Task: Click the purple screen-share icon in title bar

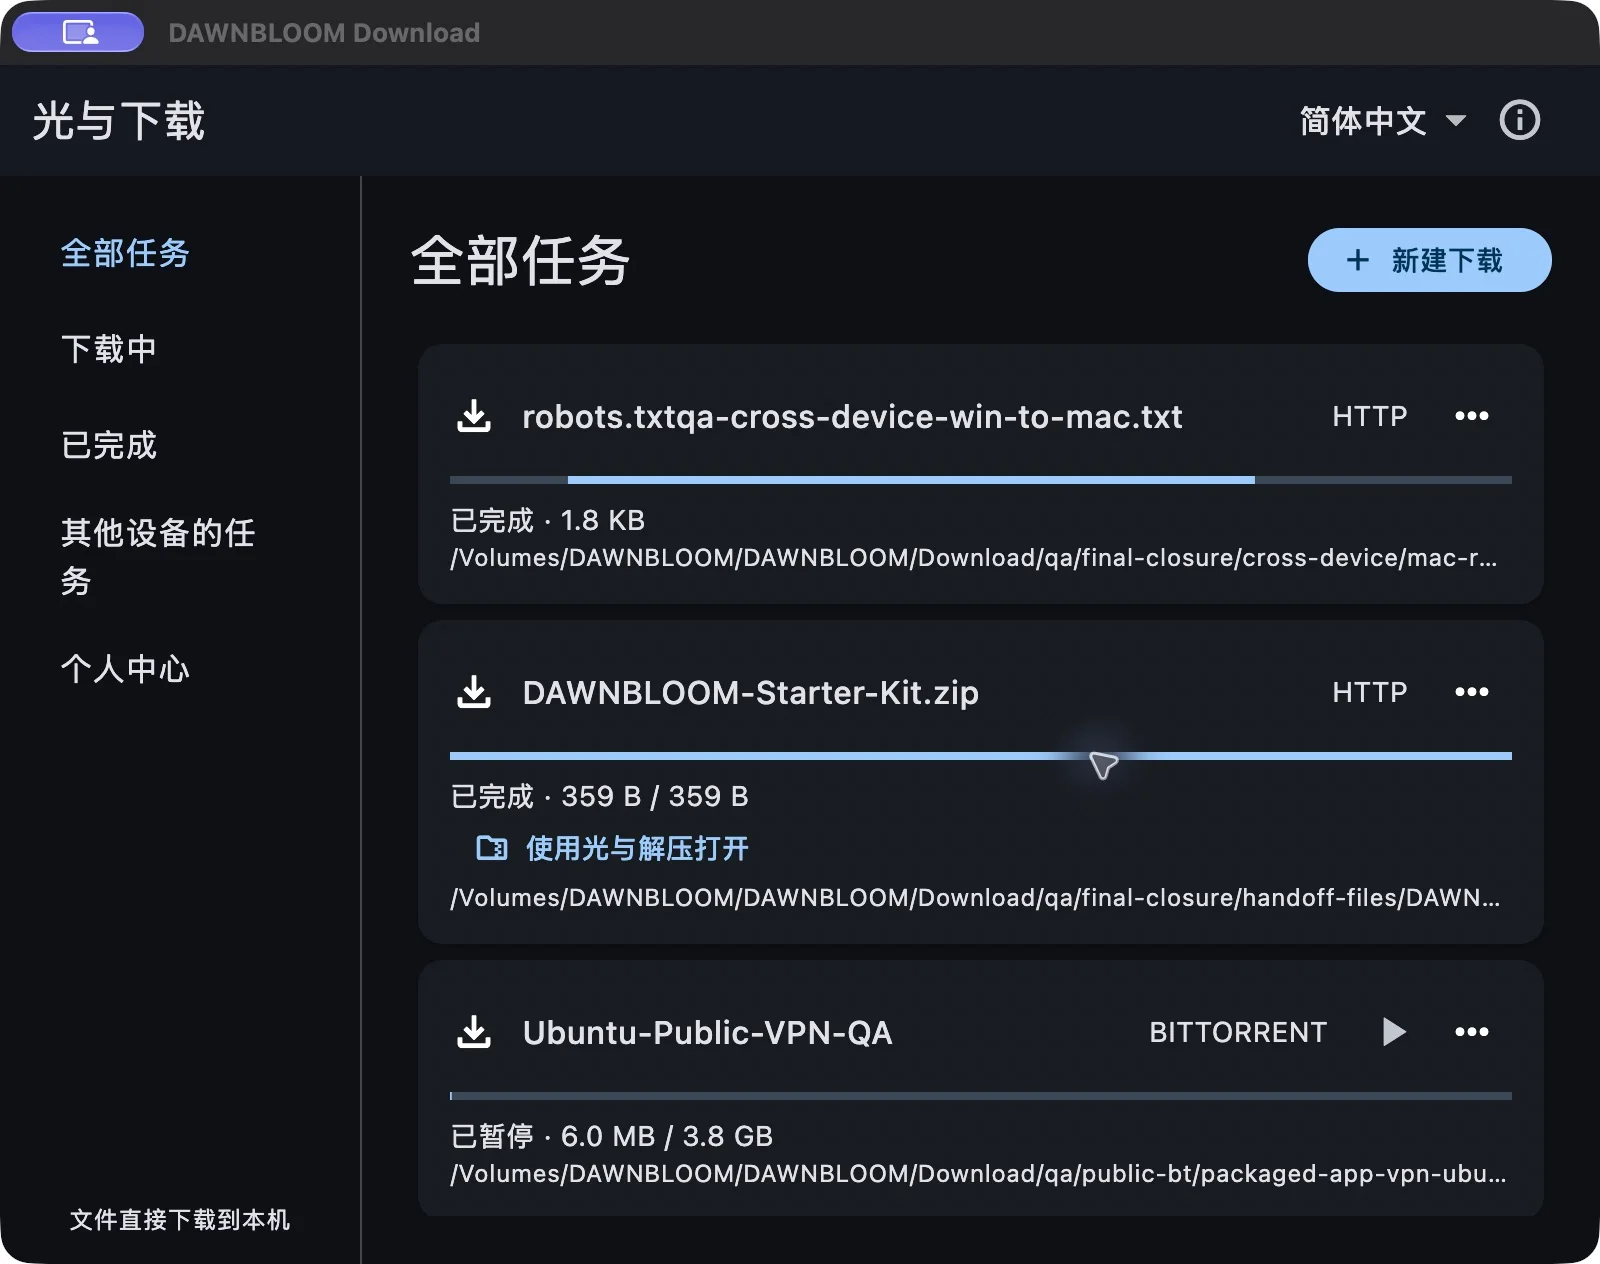Action: pos(78,32)
